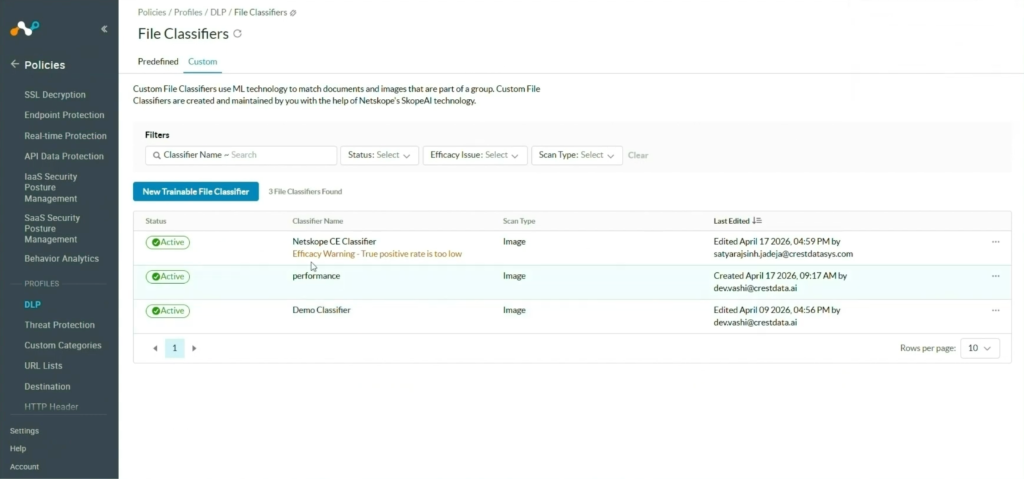This screenshot has height=479, width=1024.
Task: Open HTTP Header in sidebar
Action: 51,406
